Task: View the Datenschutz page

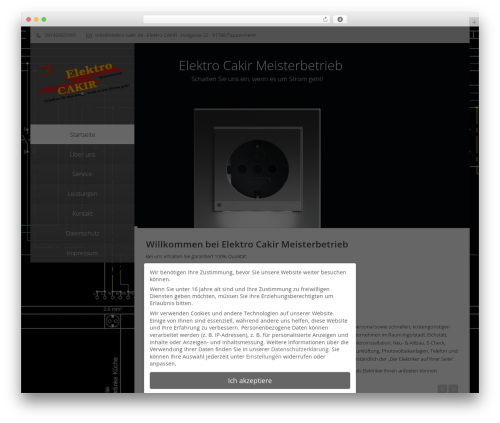Action: (x=82, y=233)
